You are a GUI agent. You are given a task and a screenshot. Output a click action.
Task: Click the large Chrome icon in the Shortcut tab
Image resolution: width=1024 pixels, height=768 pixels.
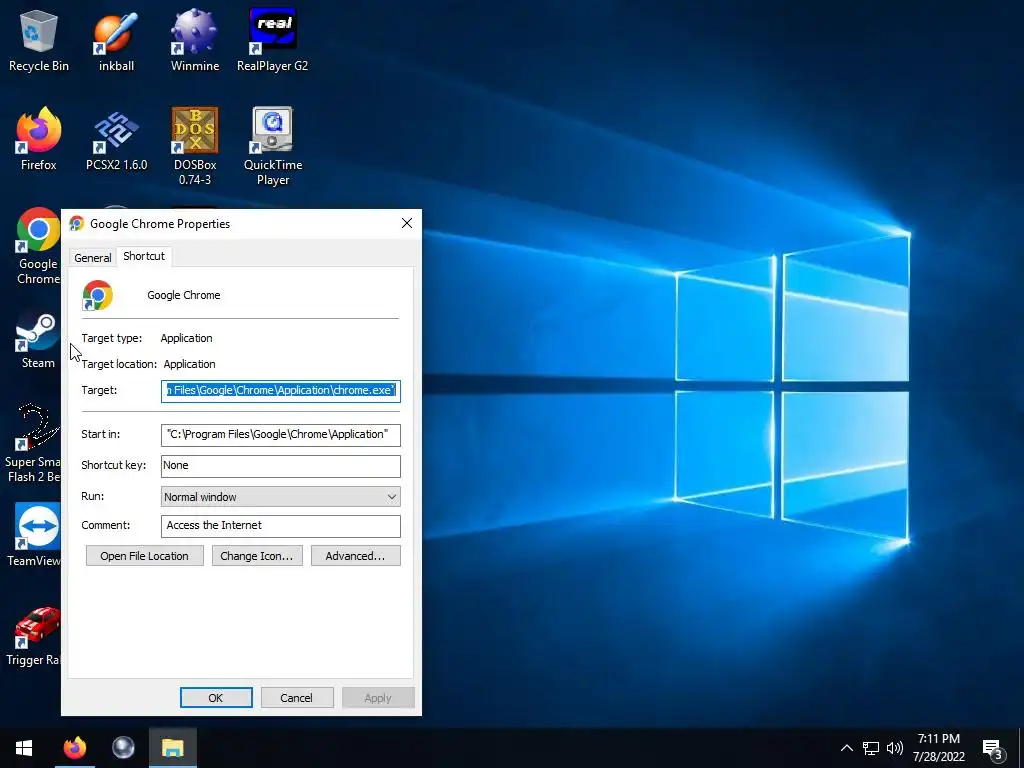(97, 295)
